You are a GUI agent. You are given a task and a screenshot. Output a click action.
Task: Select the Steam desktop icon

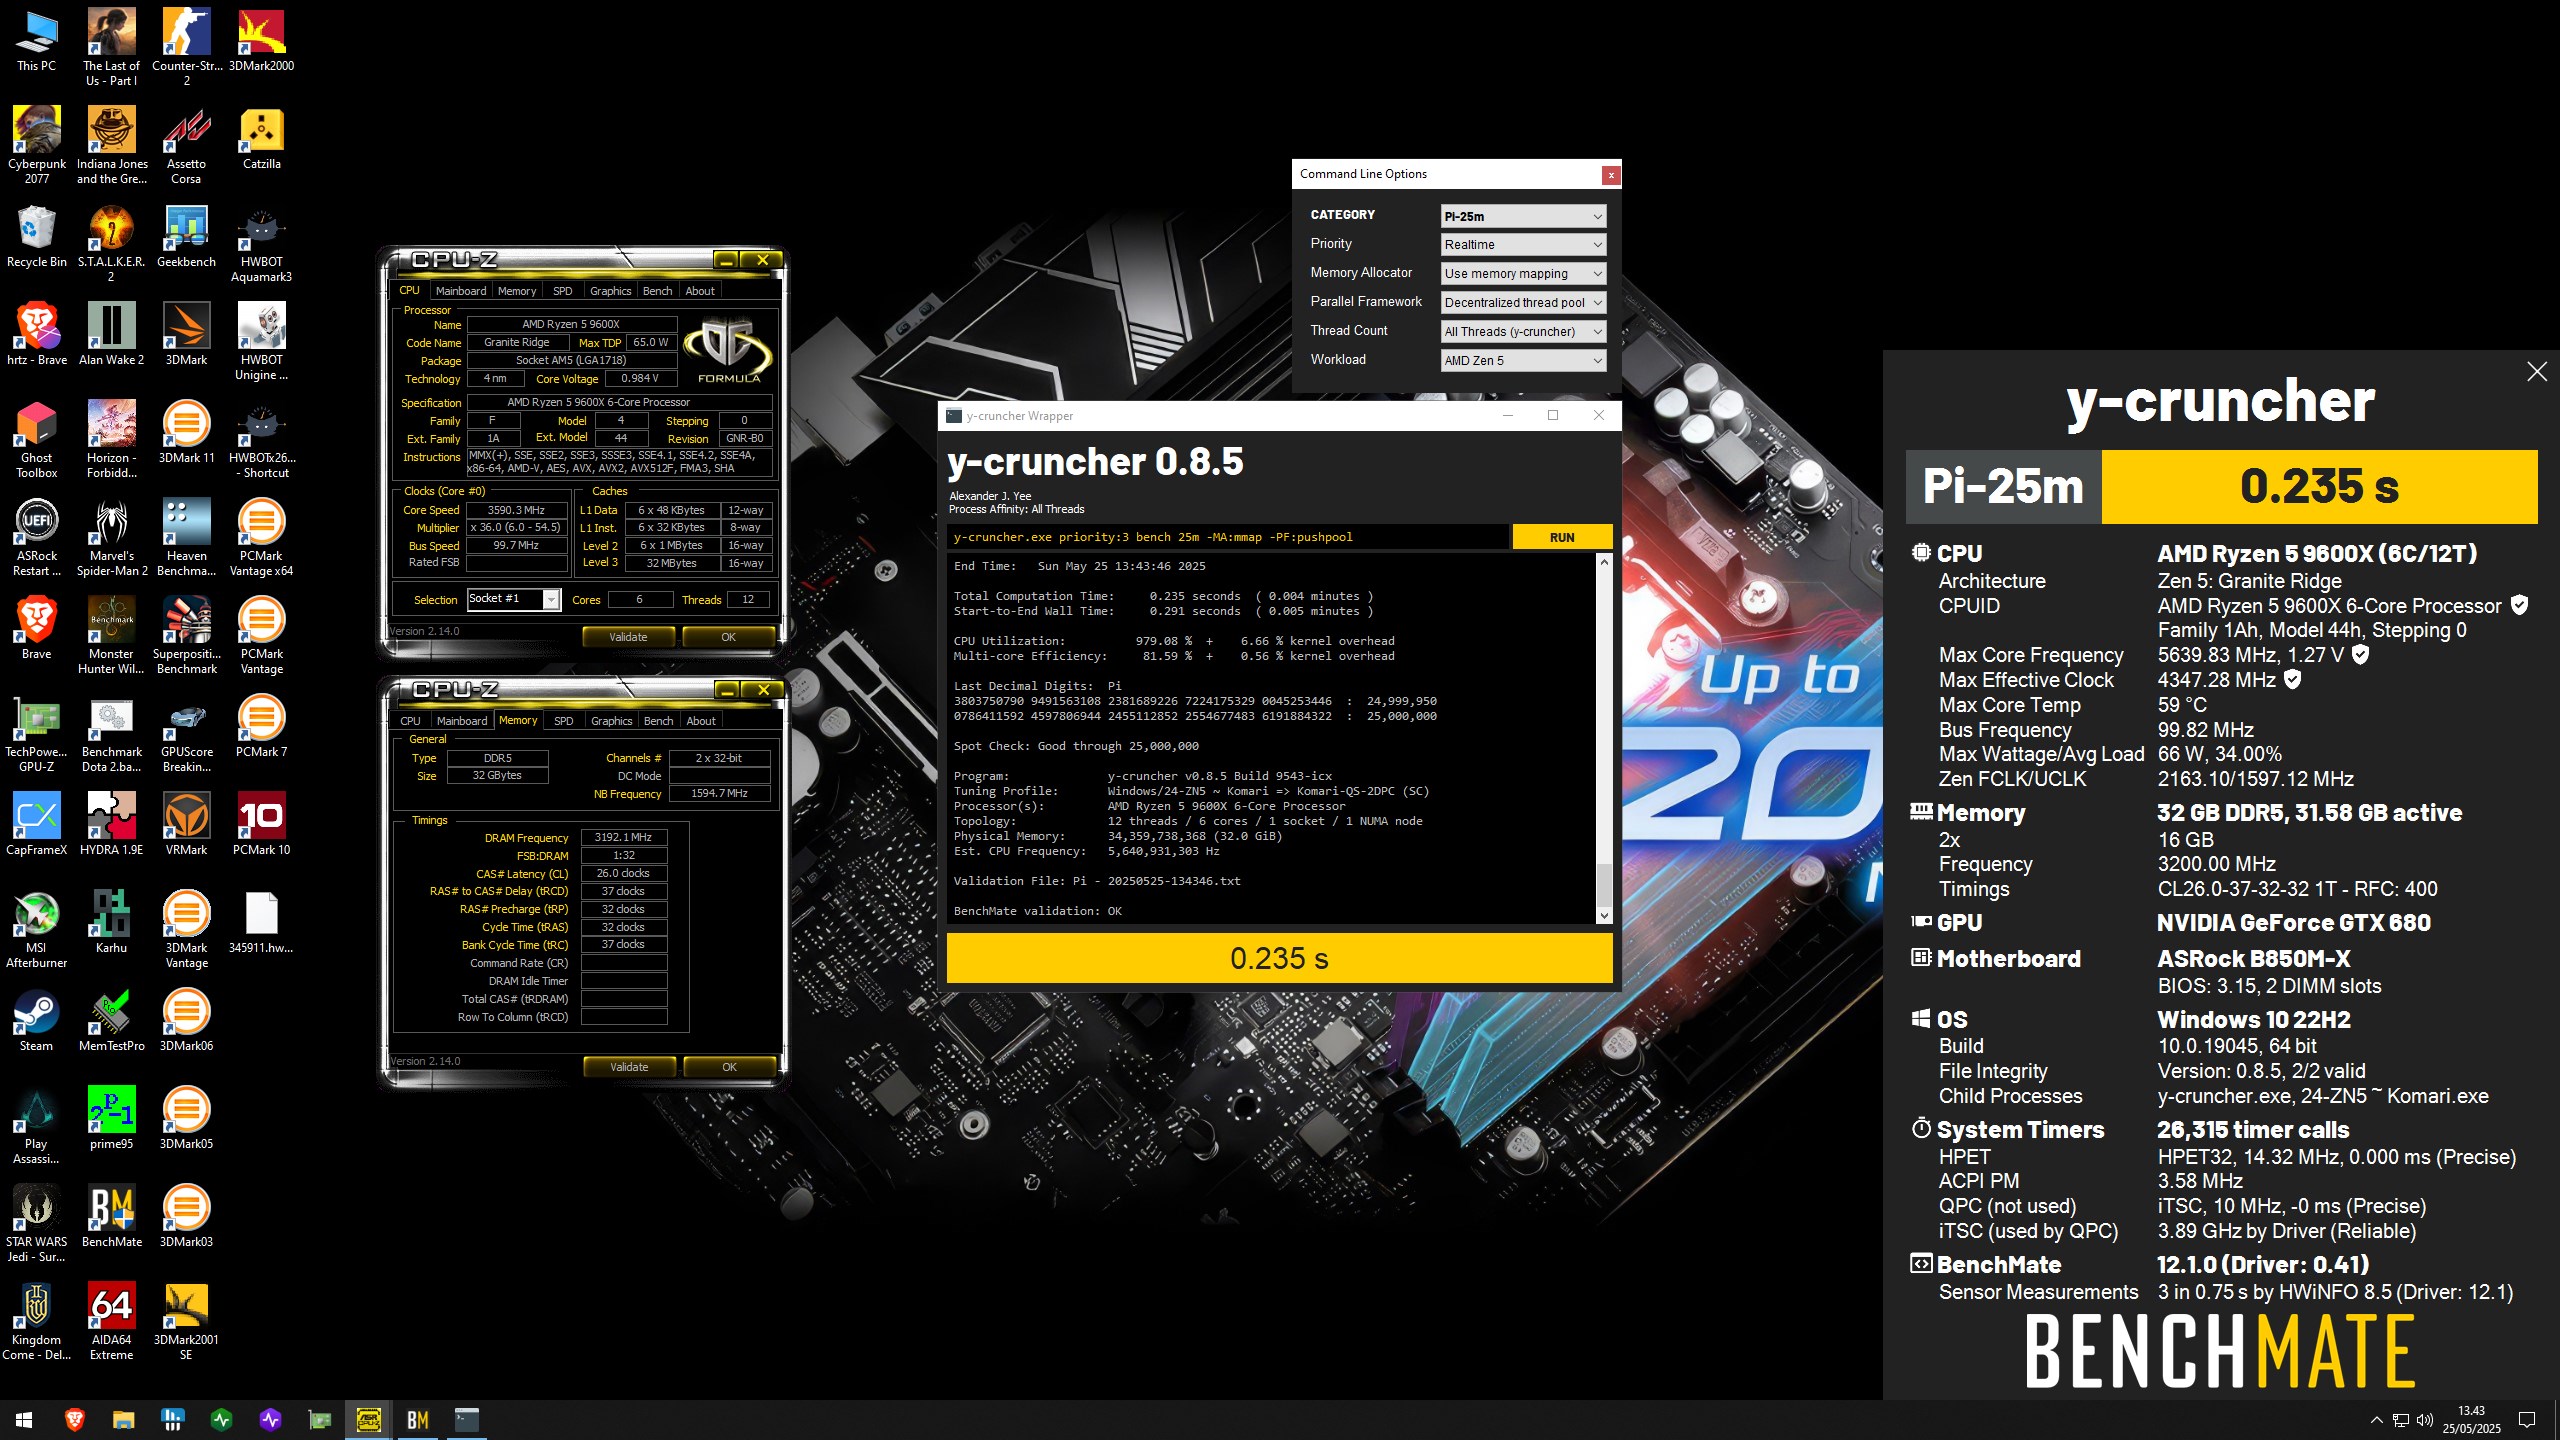coord(37,1022)
